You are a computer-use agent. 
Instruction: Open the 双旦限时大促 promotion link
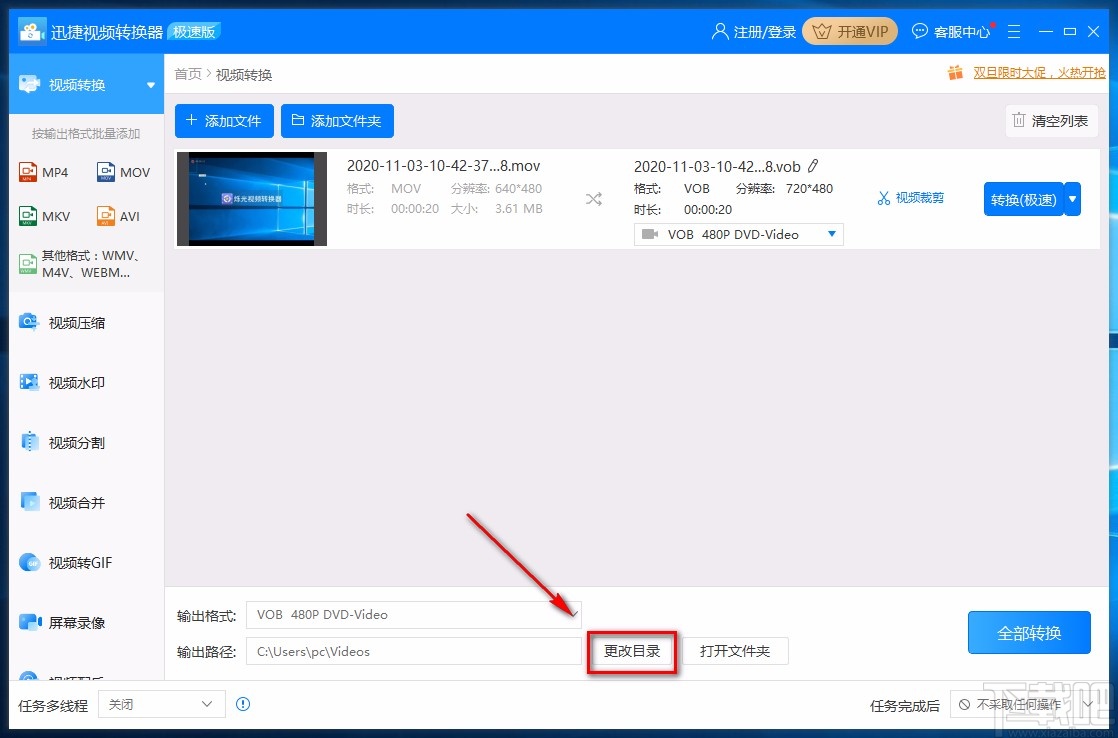pos(1039,72)
